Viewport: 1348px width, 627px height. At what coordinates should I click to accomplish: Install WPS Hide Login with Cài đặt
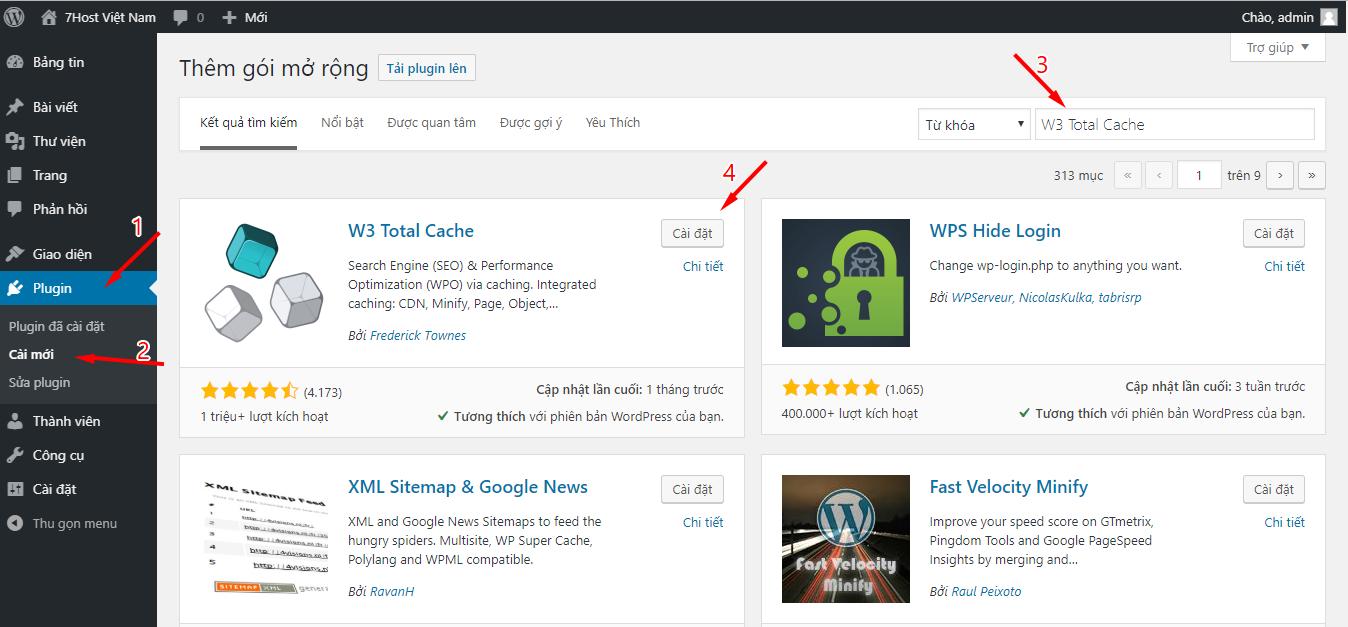(x=1274, y=233)
